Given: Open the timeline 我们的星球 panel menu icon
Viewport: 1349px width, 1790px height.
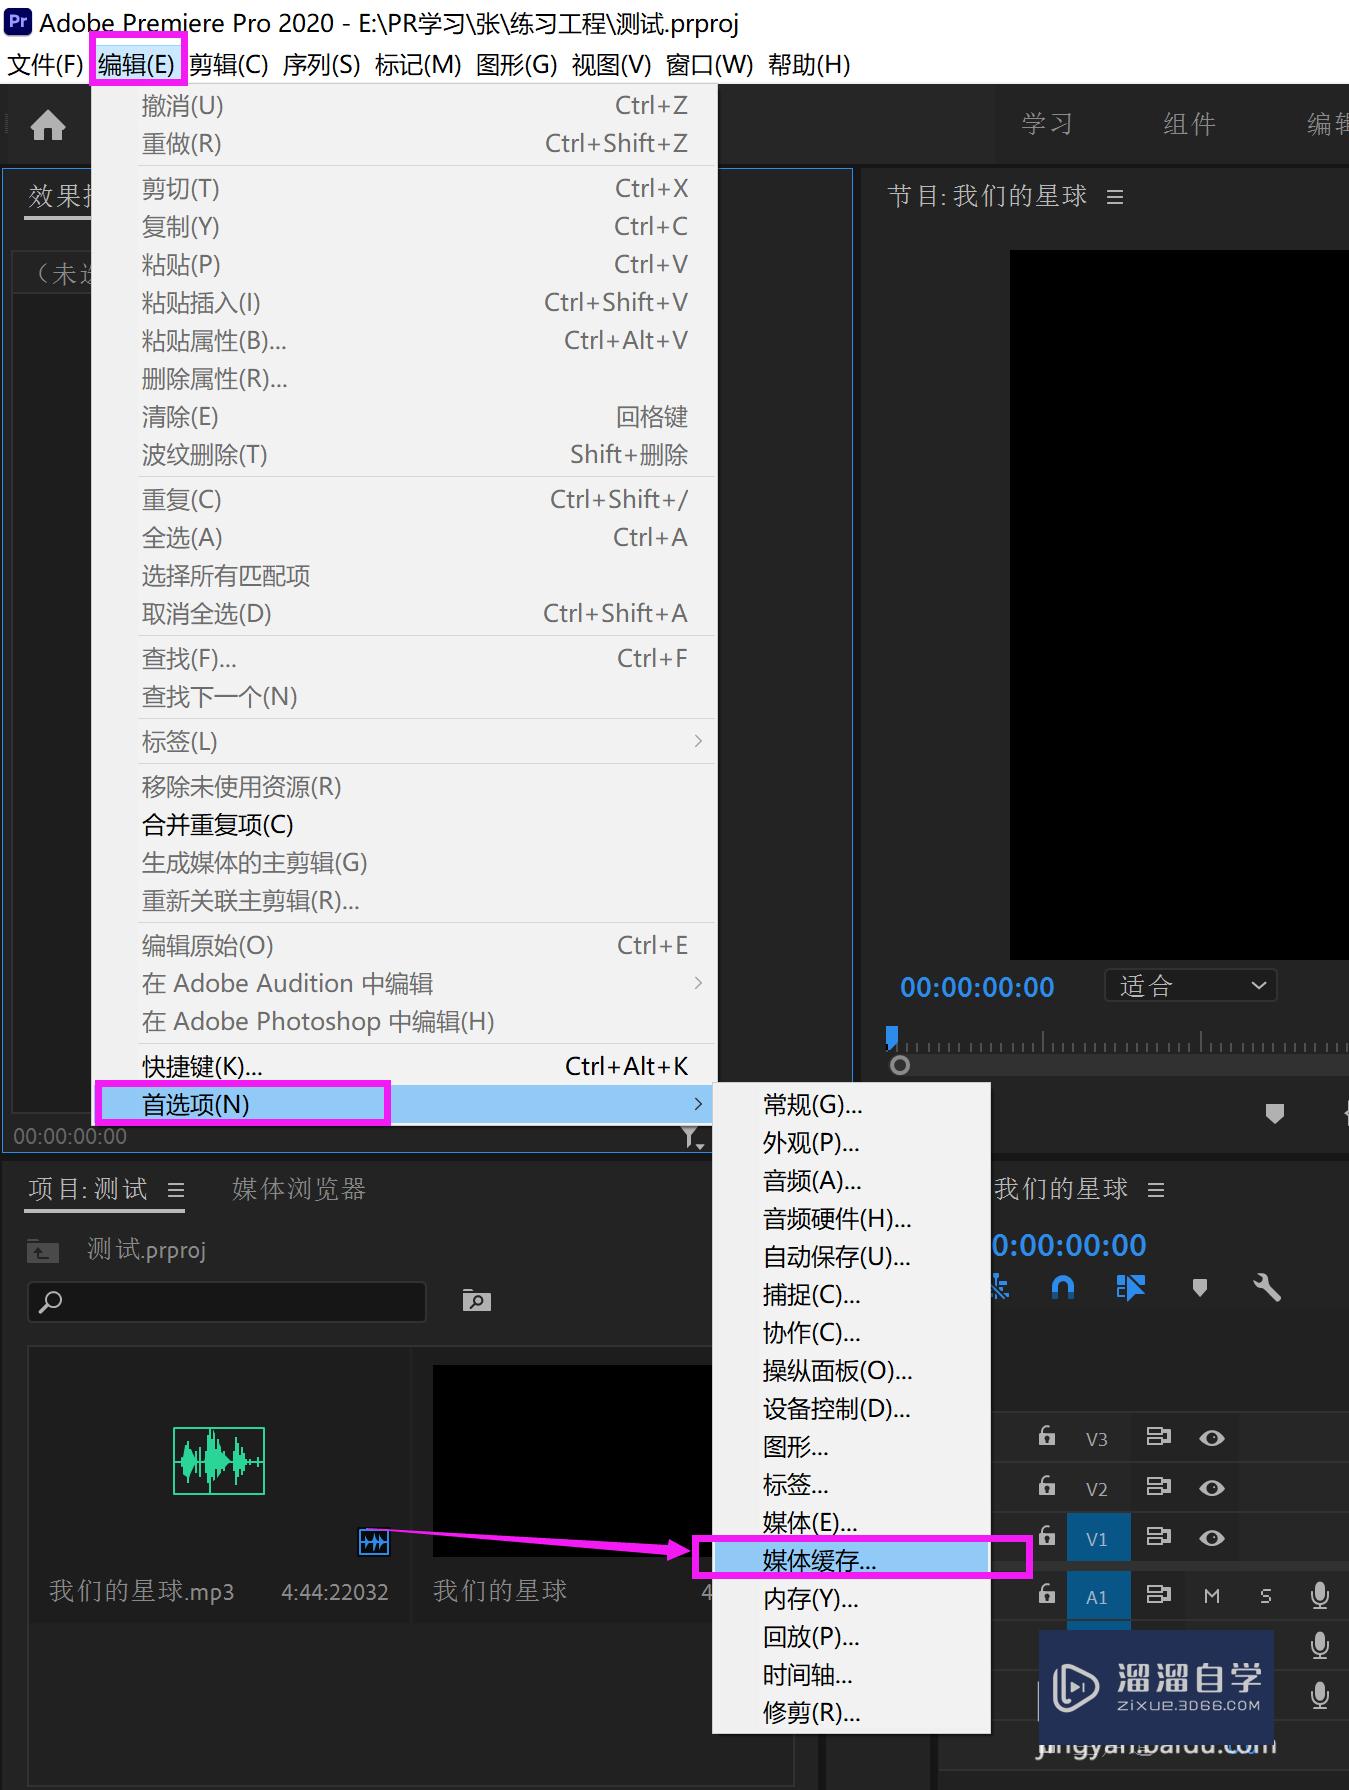Looking at the screenshot, I should (x=1156, y=1190).
